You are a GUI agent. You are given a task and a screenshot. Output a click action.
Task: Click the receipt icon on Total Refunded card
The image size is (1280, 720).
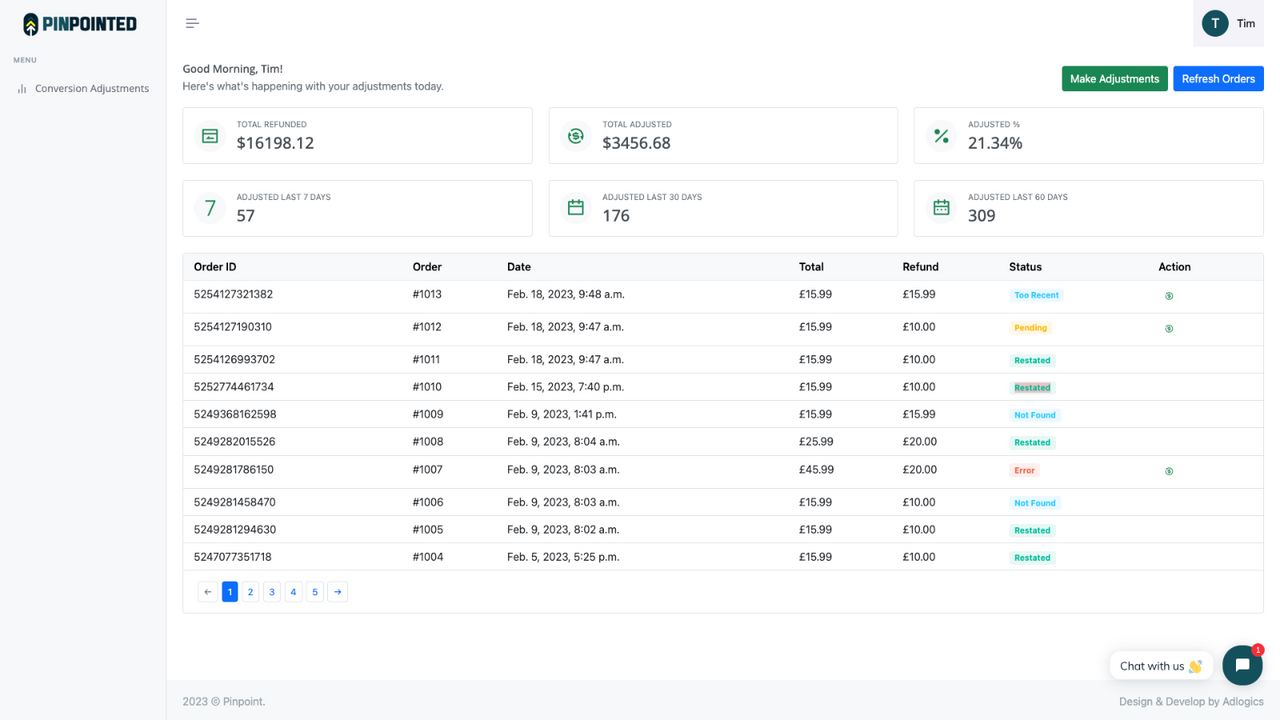click(x=208, y=135)
